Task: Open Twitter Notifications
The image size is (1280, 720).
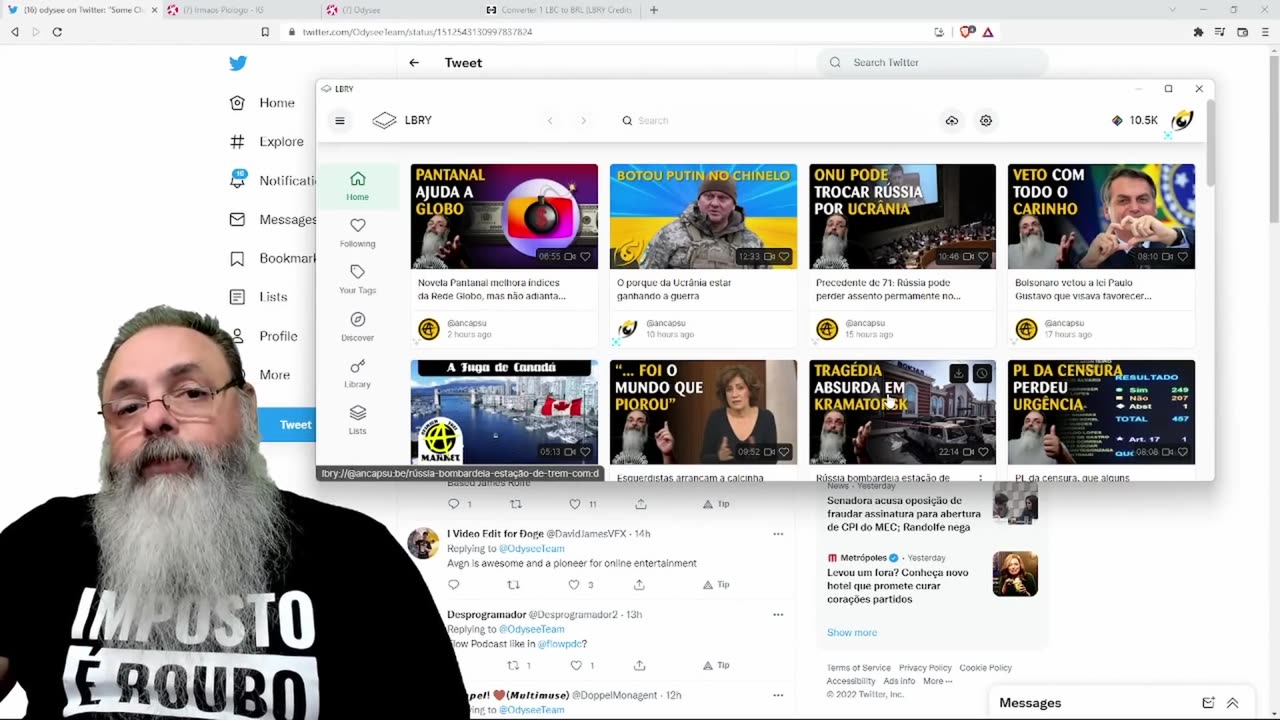Action: (272, 181)
